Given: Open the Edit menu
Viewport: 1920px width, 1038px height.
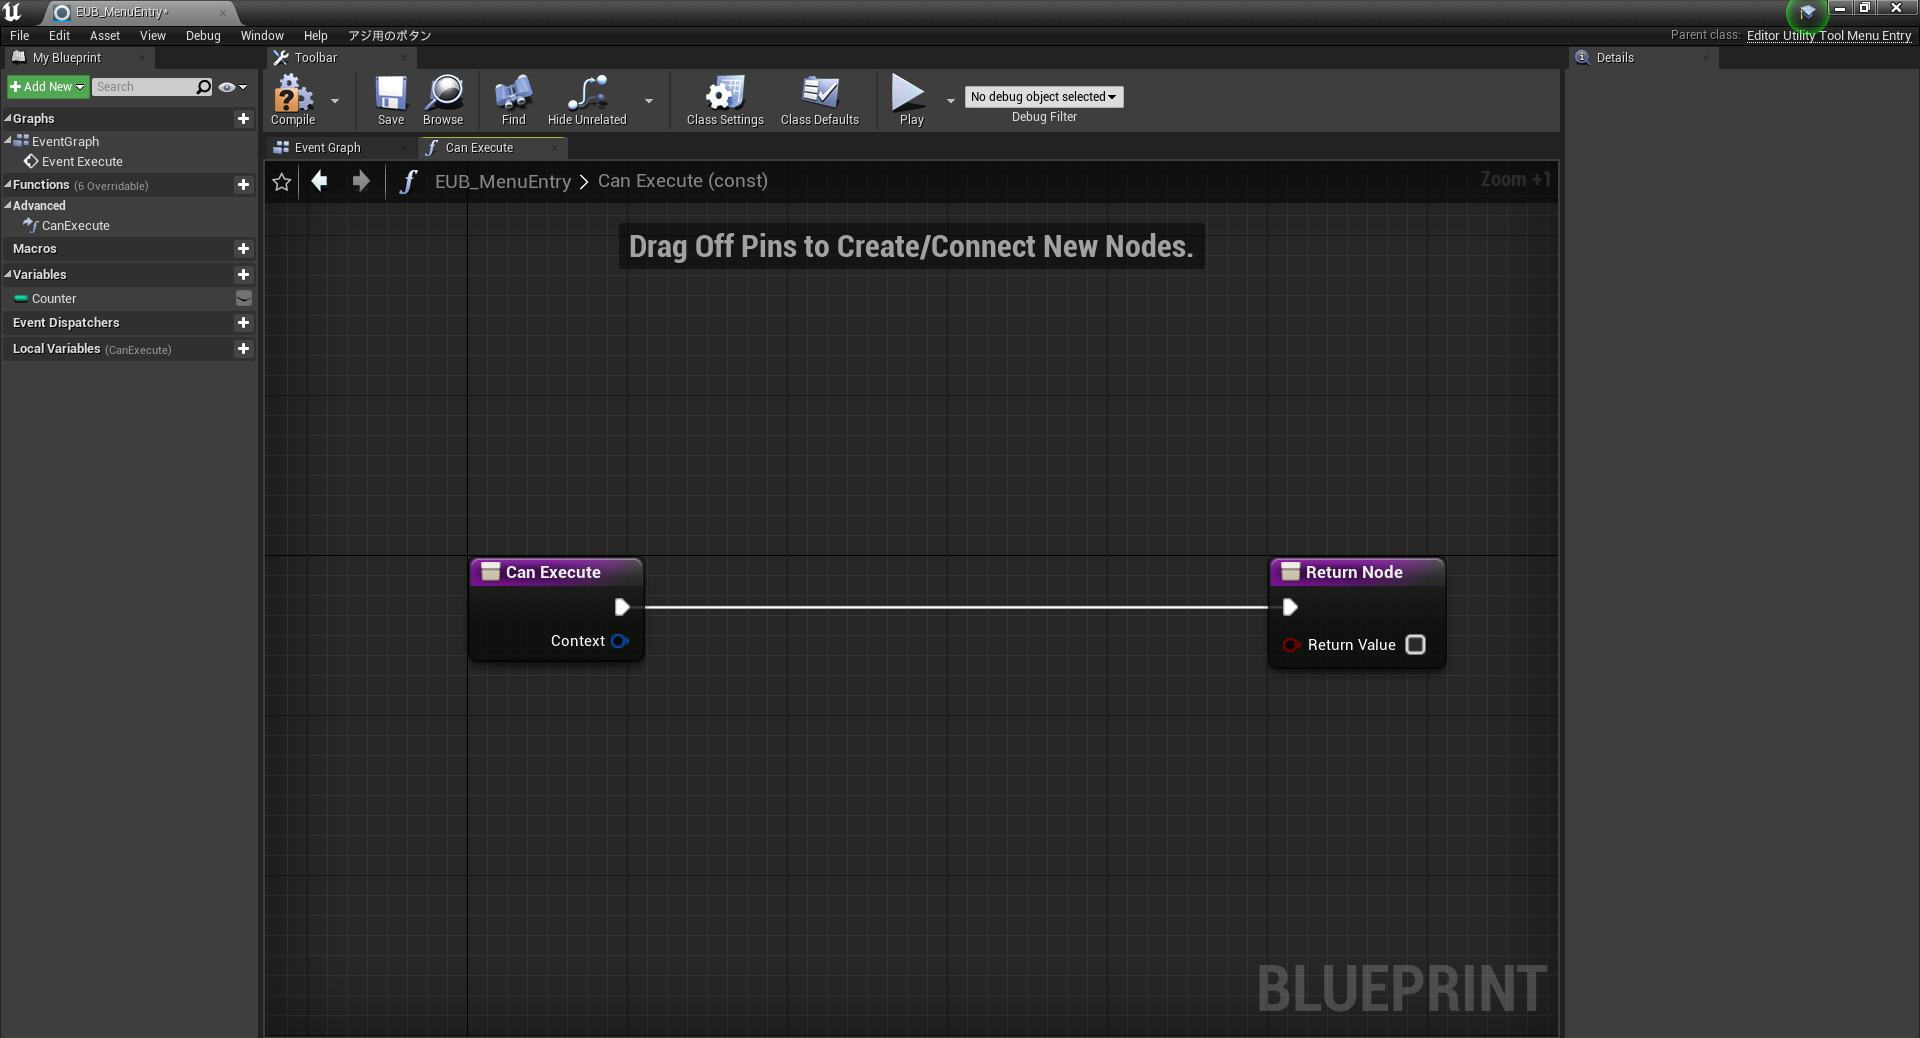Looking at the screenshot, I should coord(60,36).
